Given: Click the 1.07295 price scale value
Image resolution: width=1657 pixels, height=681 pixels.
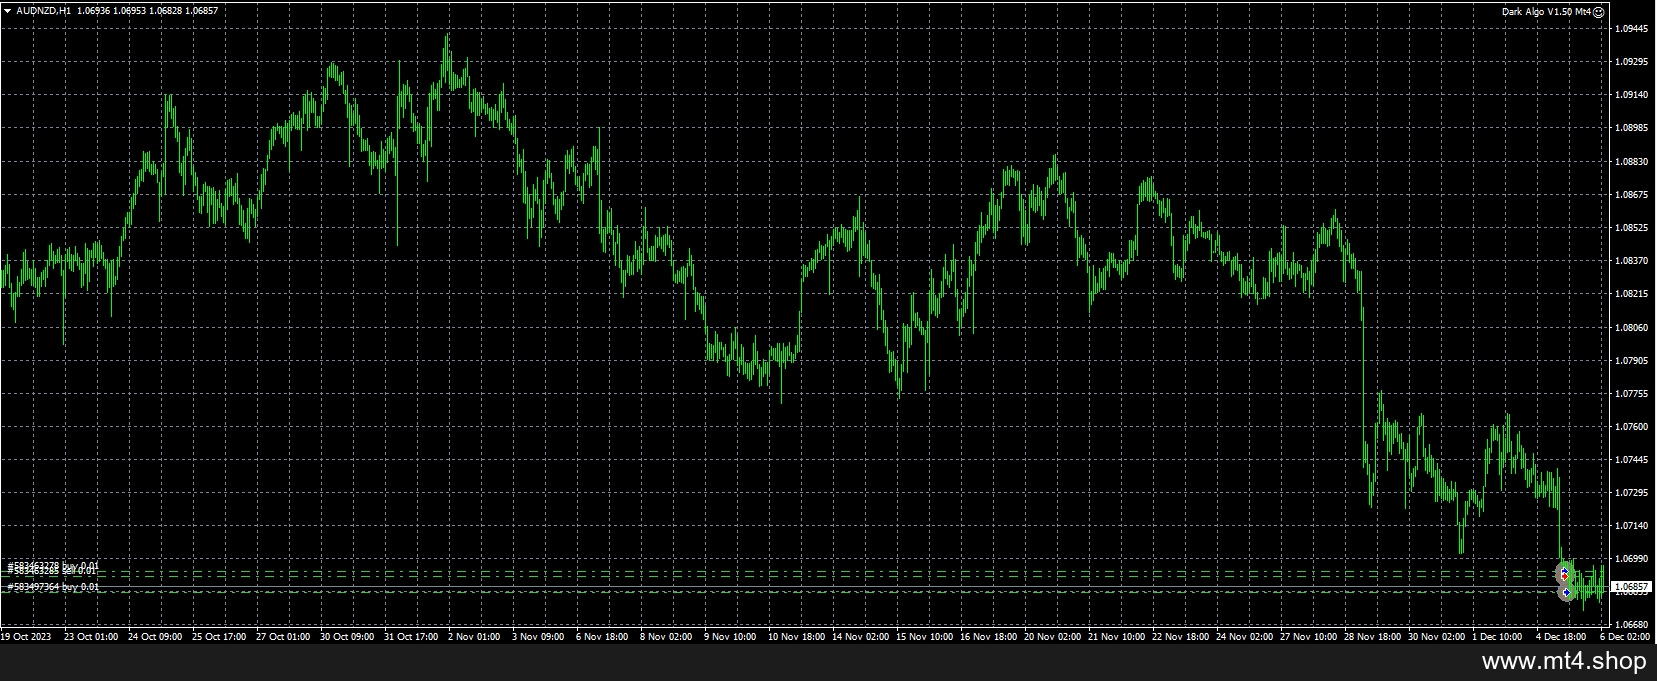Looking at the screenshot, I should pos(1632,493).
